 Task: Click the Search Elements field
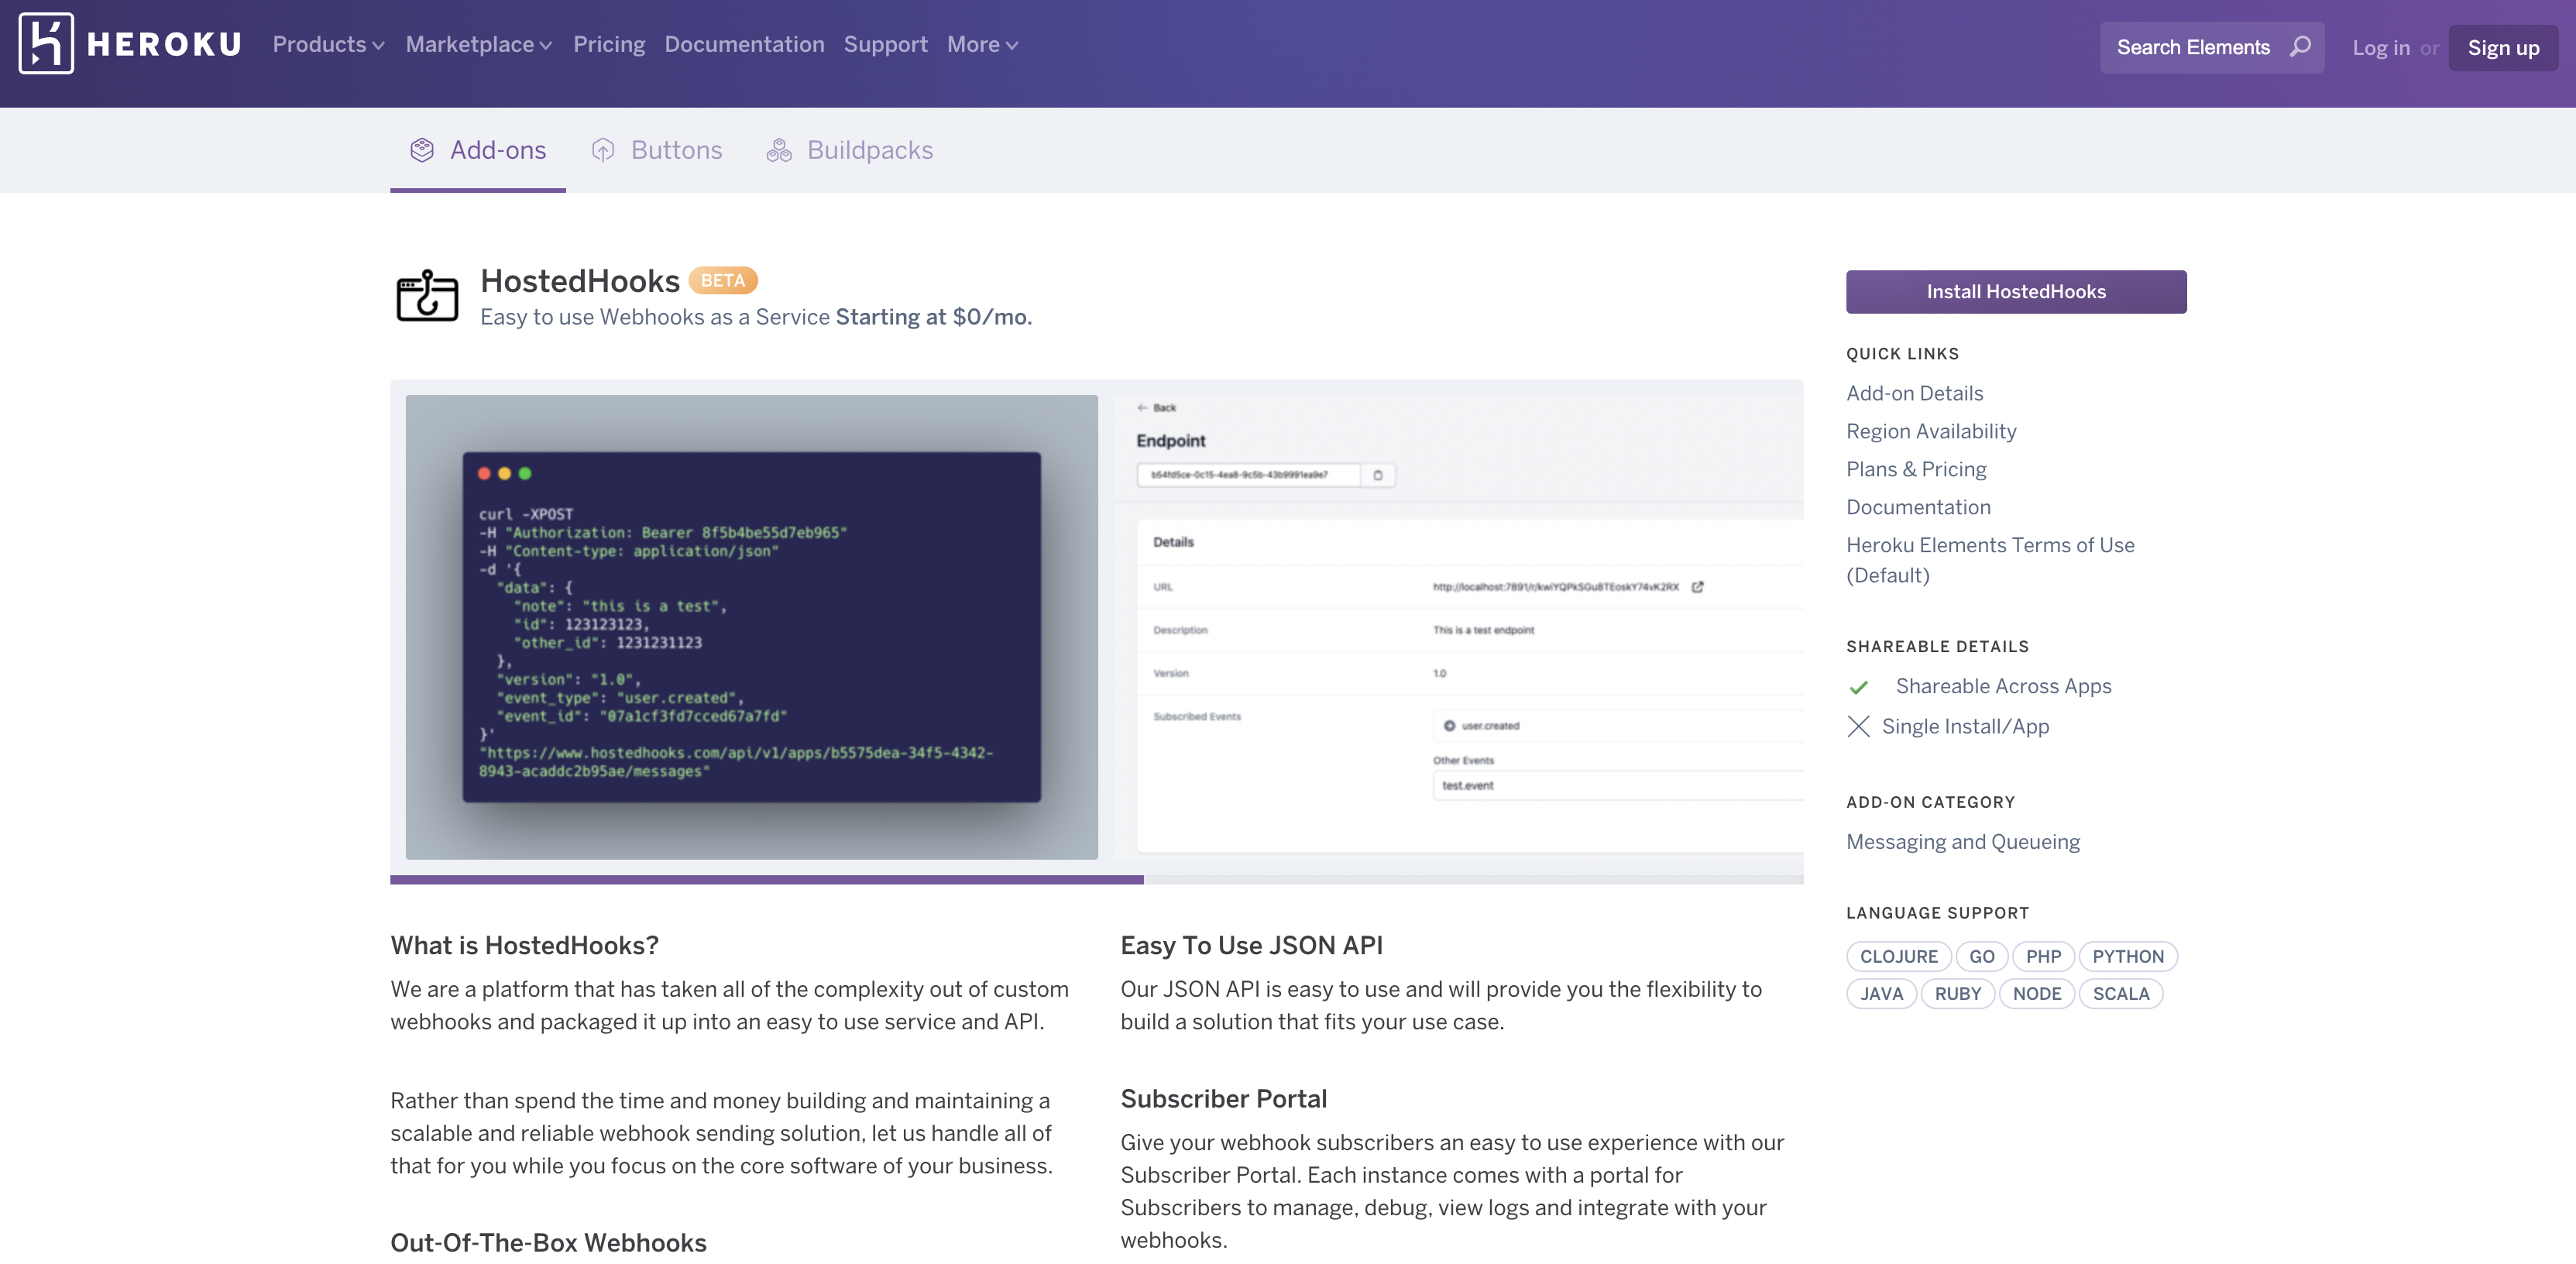tap(2211, 47)
